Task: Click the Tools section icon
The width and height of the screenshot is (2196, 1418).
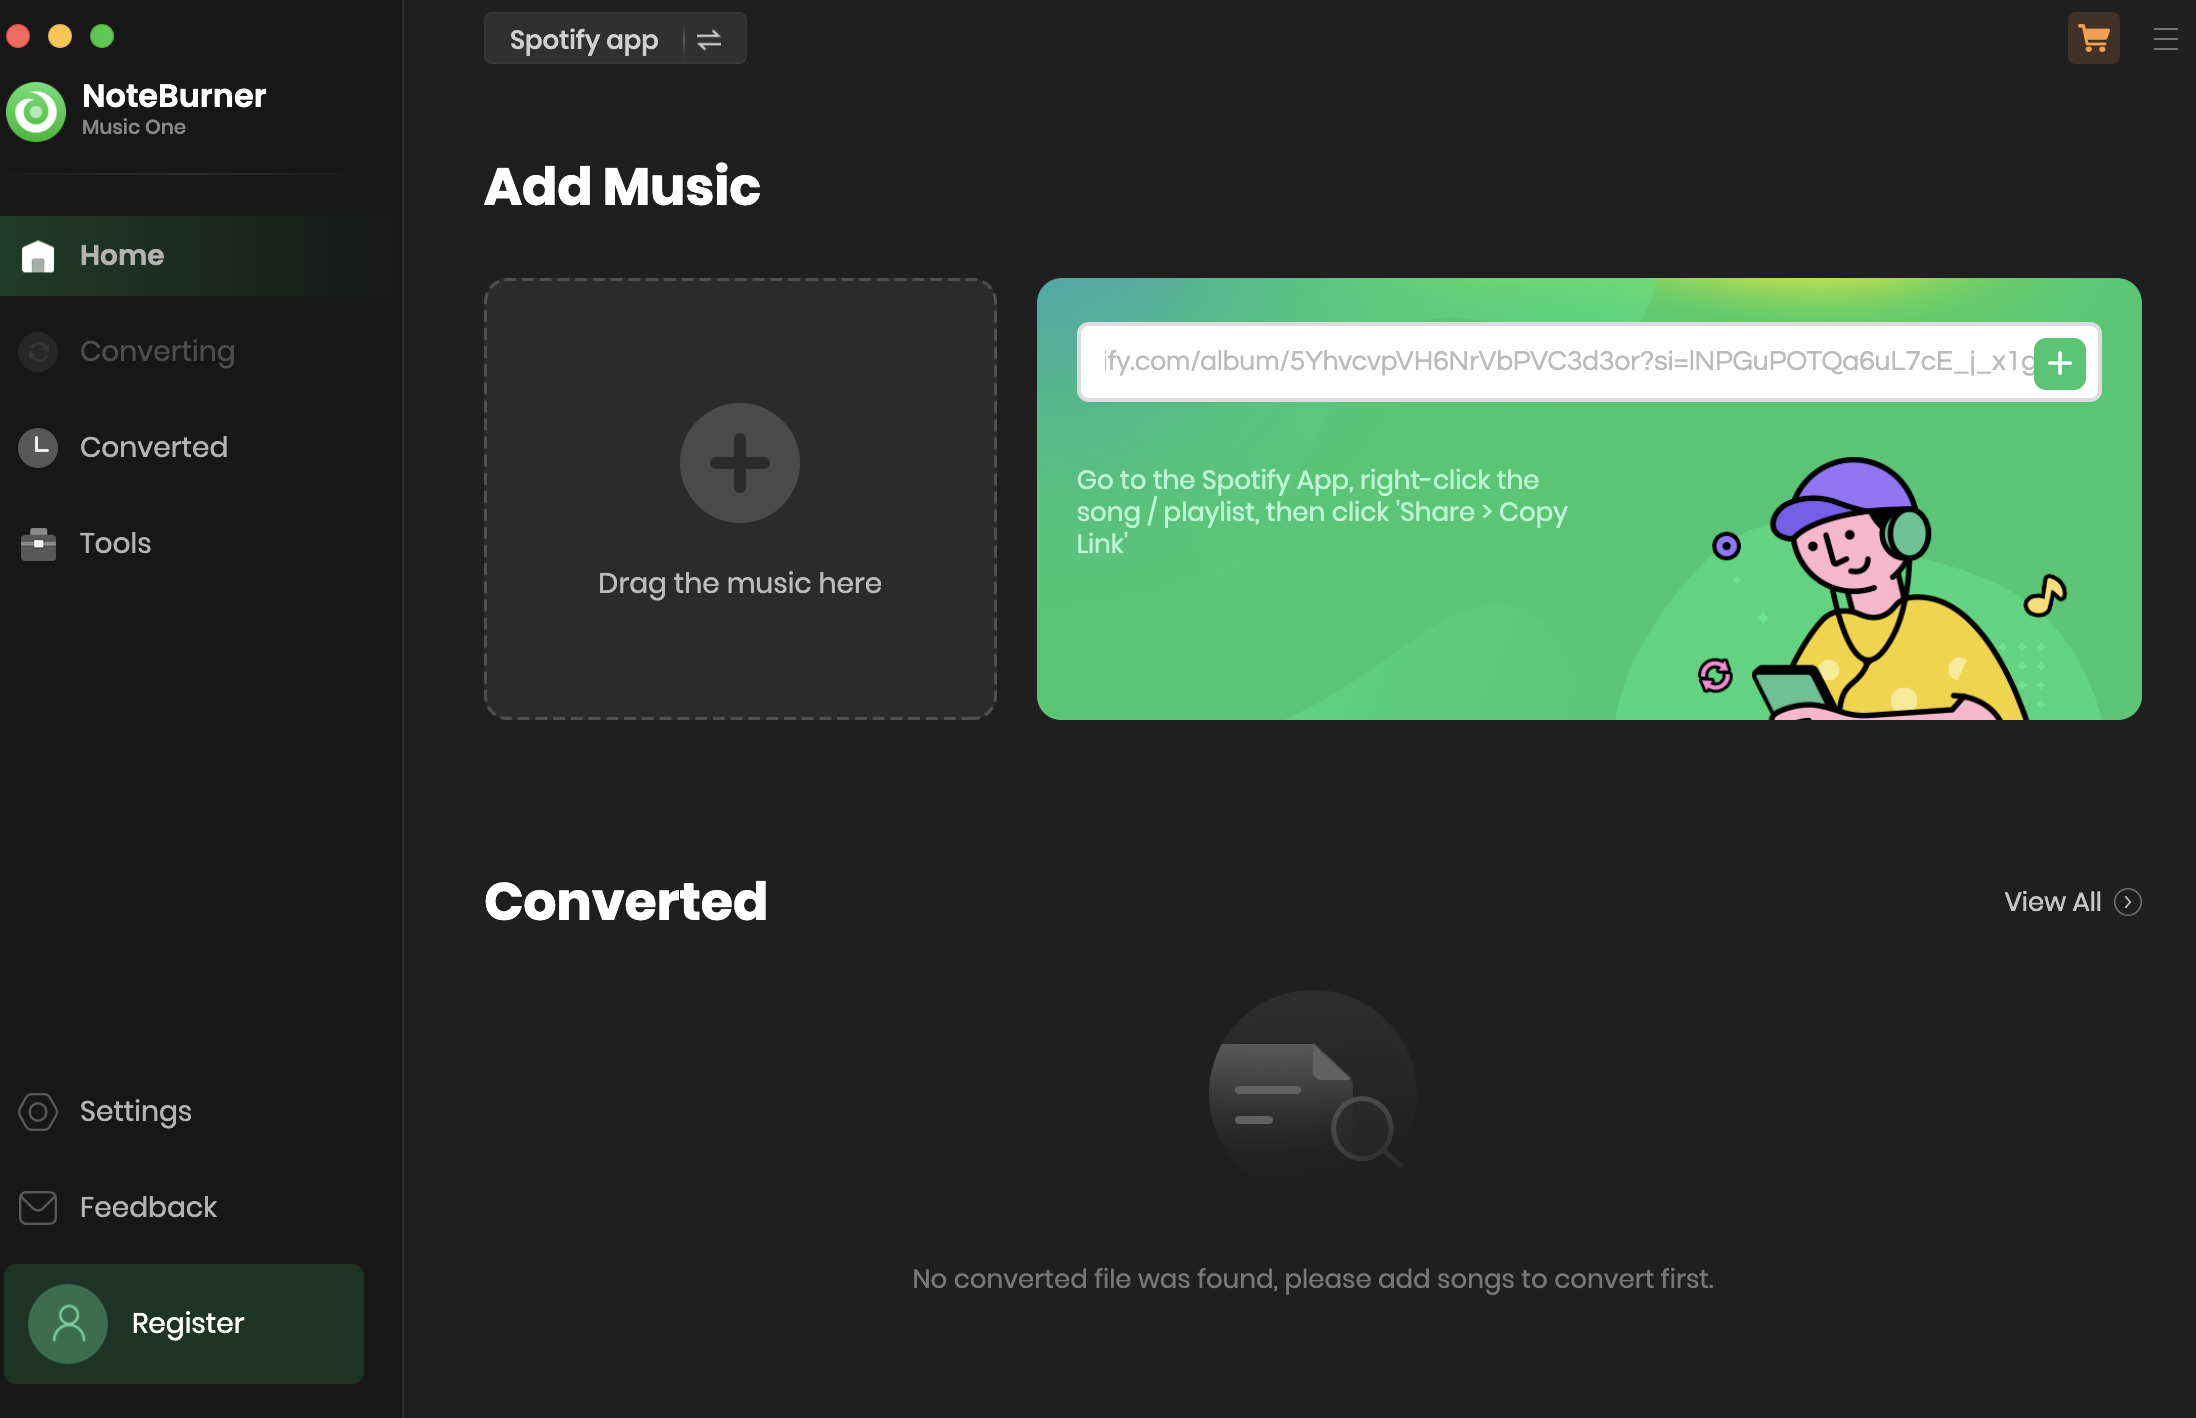Action: pos(38,543)
